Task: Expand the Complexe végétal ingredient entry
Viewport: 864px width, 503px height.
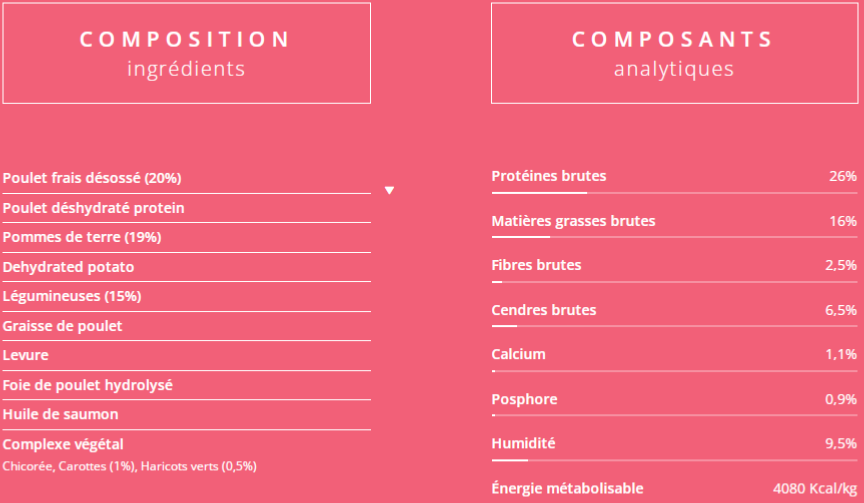Action: [x=63, y=444]
